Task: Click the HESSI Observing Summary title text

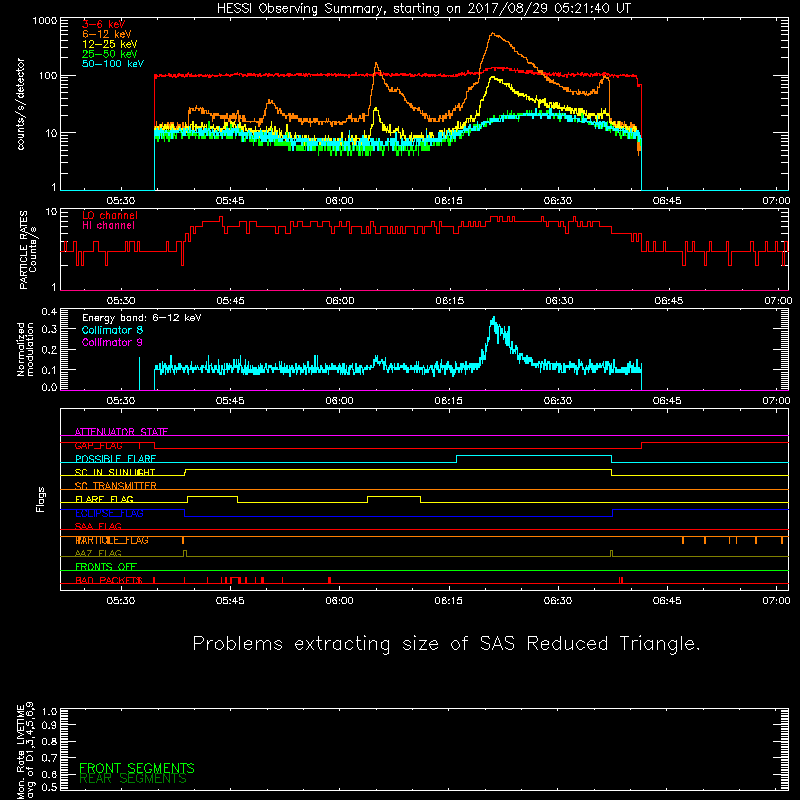Action: pos(423,9)
